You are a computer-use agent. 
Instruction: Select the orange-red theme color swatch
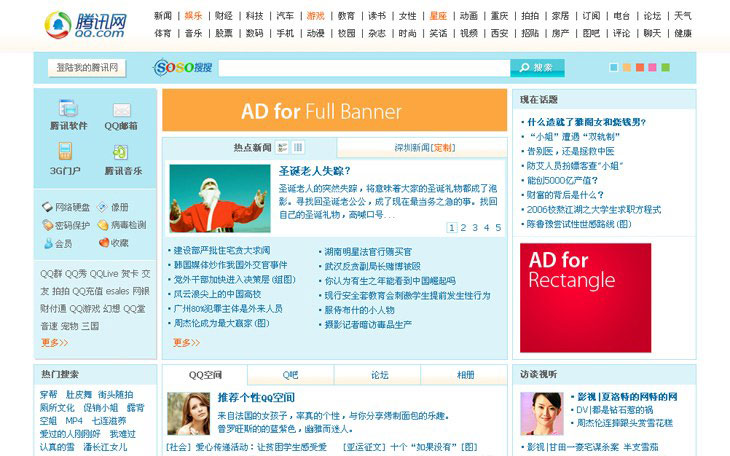[x=640, y=68]
